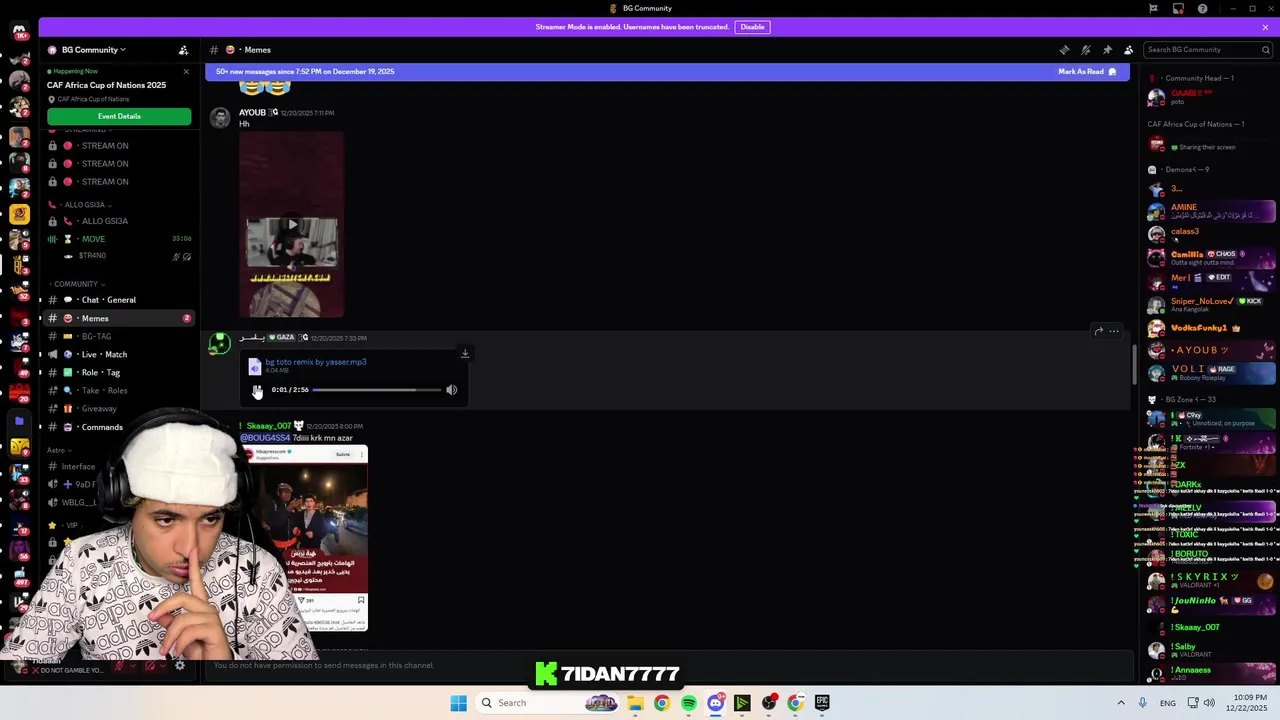Open the Role · Tag channel
Image resolution: width=1280 pixels, height=720 pixels.
119,372
